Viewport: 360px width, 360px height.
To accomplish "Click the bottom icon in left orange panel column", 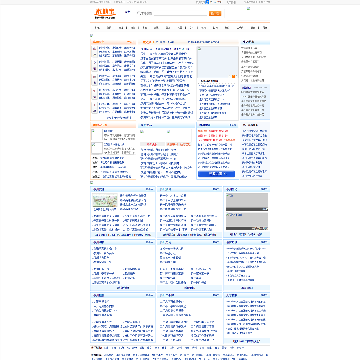I will (95, 107).
